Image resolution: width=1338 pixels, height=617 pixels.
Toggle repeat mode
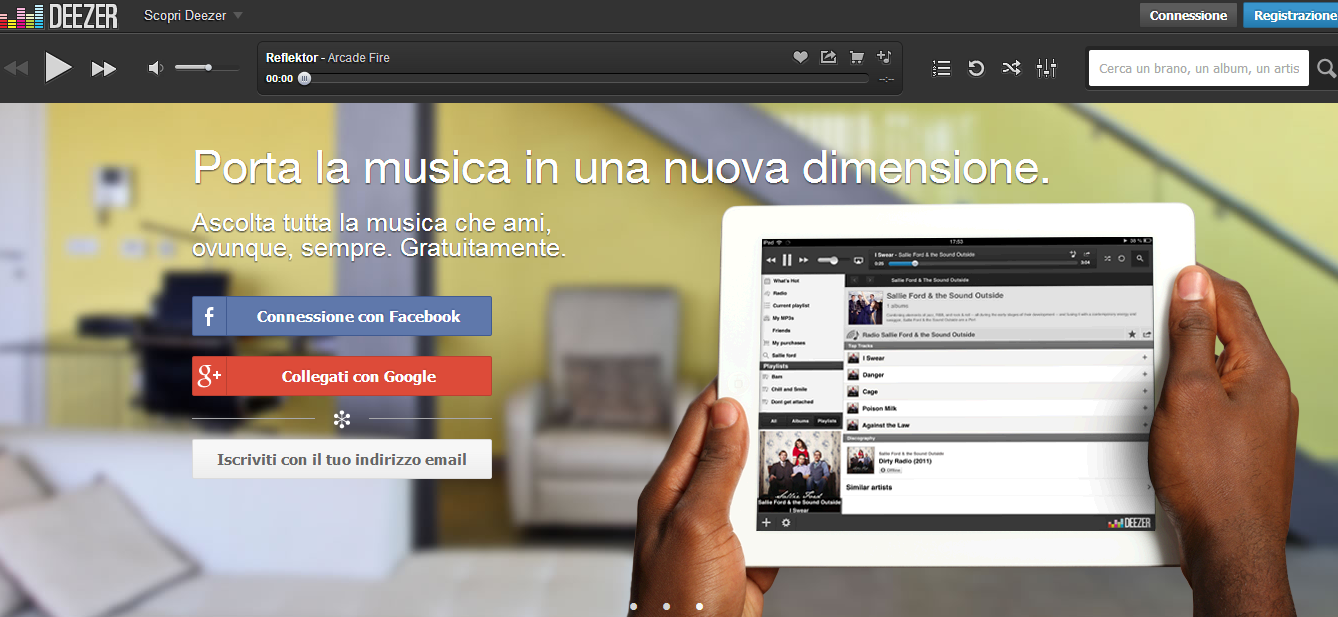tap(976, 68)
